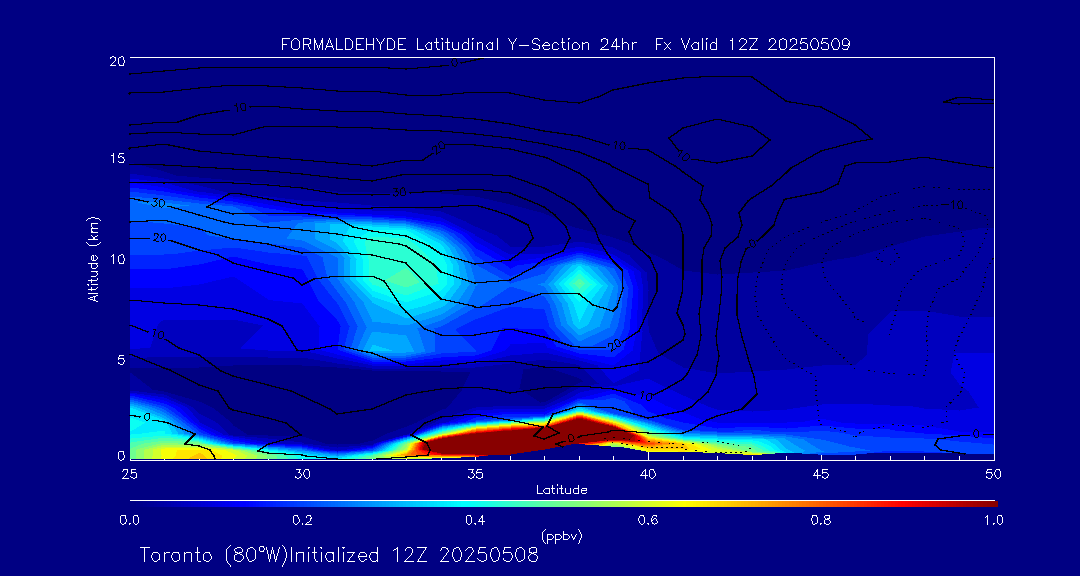Click latitude axis tick label 25
This screenshot has height=576, width=1080.
point(129,474)
